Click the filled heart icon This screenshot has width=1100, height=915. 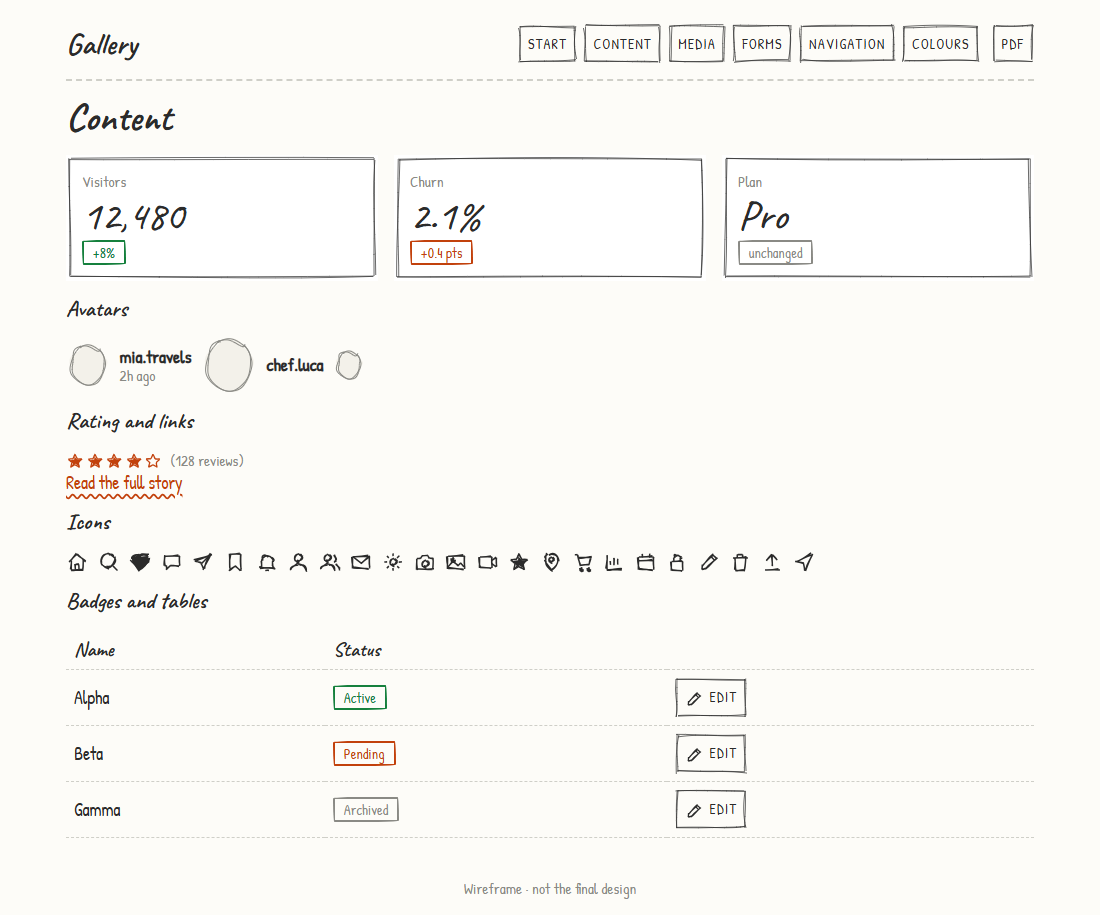pos(140,562)
